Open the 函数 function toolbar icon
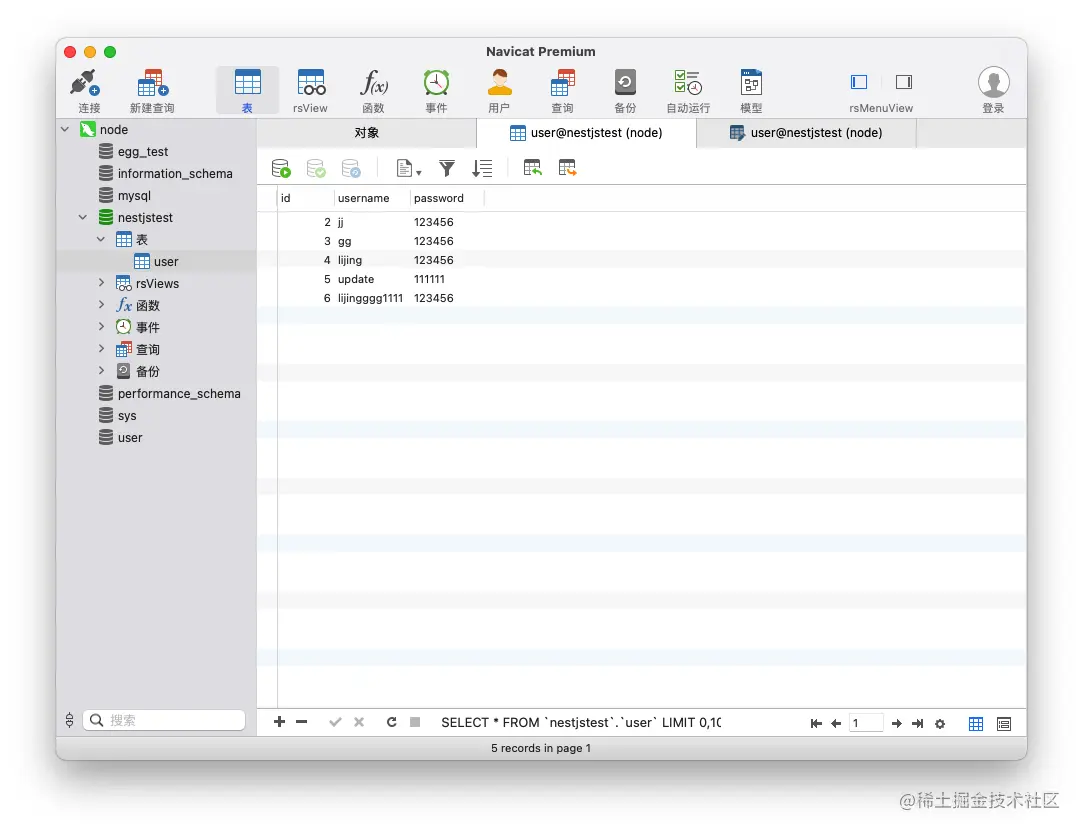Image resolution: width=1083 pixels, height=834 pixels. click(374, 91)
